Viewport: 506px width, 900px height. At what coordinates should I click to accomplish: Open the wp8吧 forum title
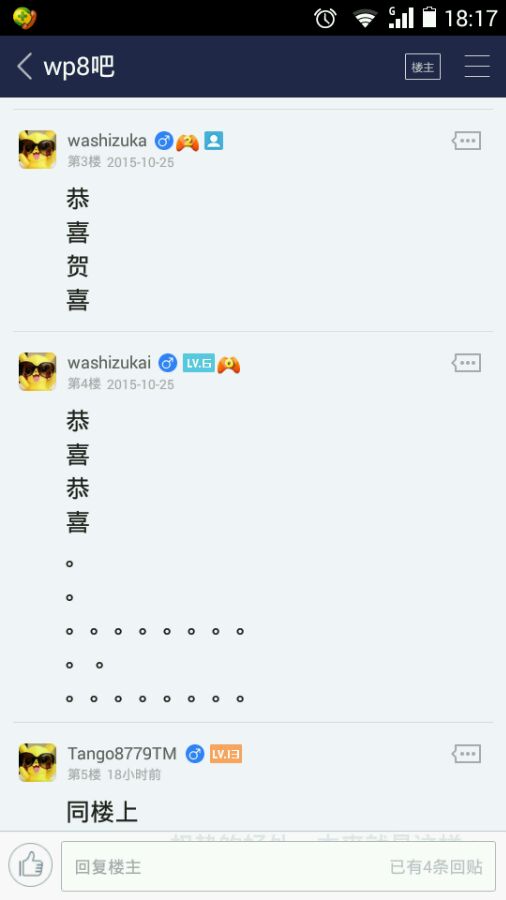coord(79,67)
